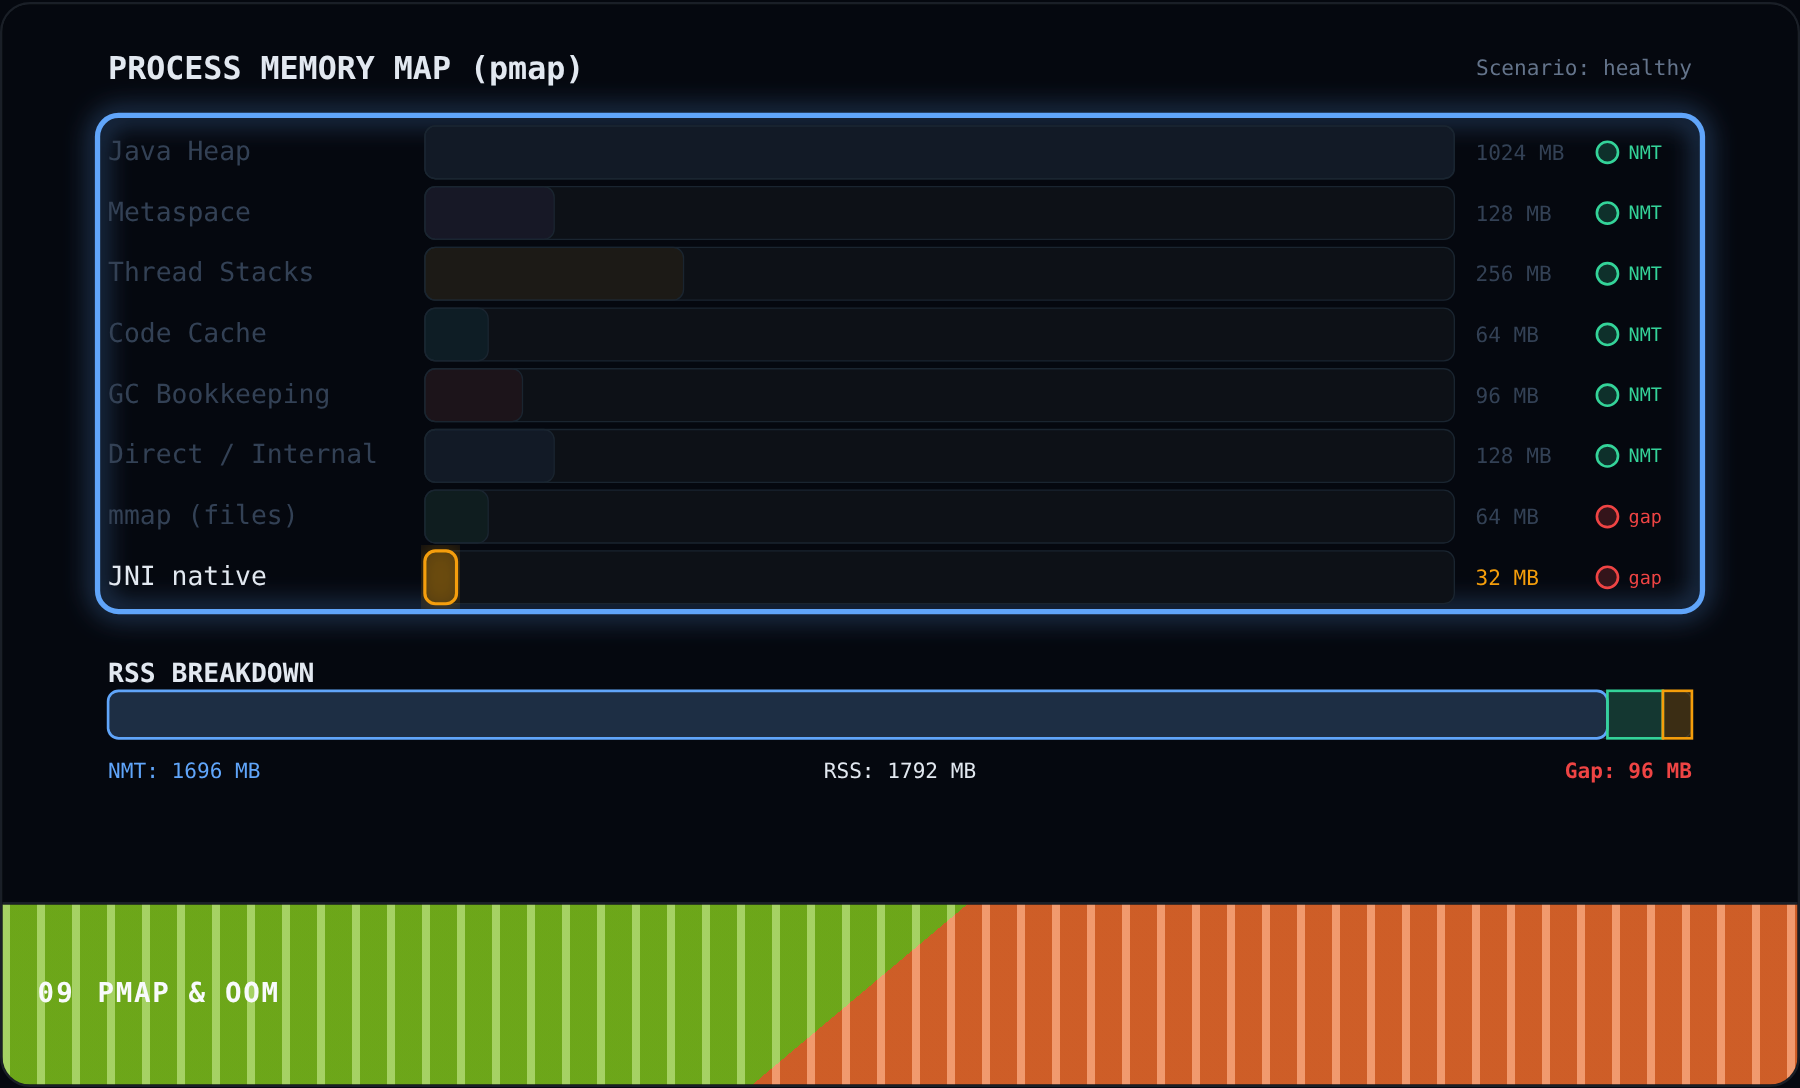
Task: Click the blue NMT segment in RSS breakdown
Action: pos(857,715)
